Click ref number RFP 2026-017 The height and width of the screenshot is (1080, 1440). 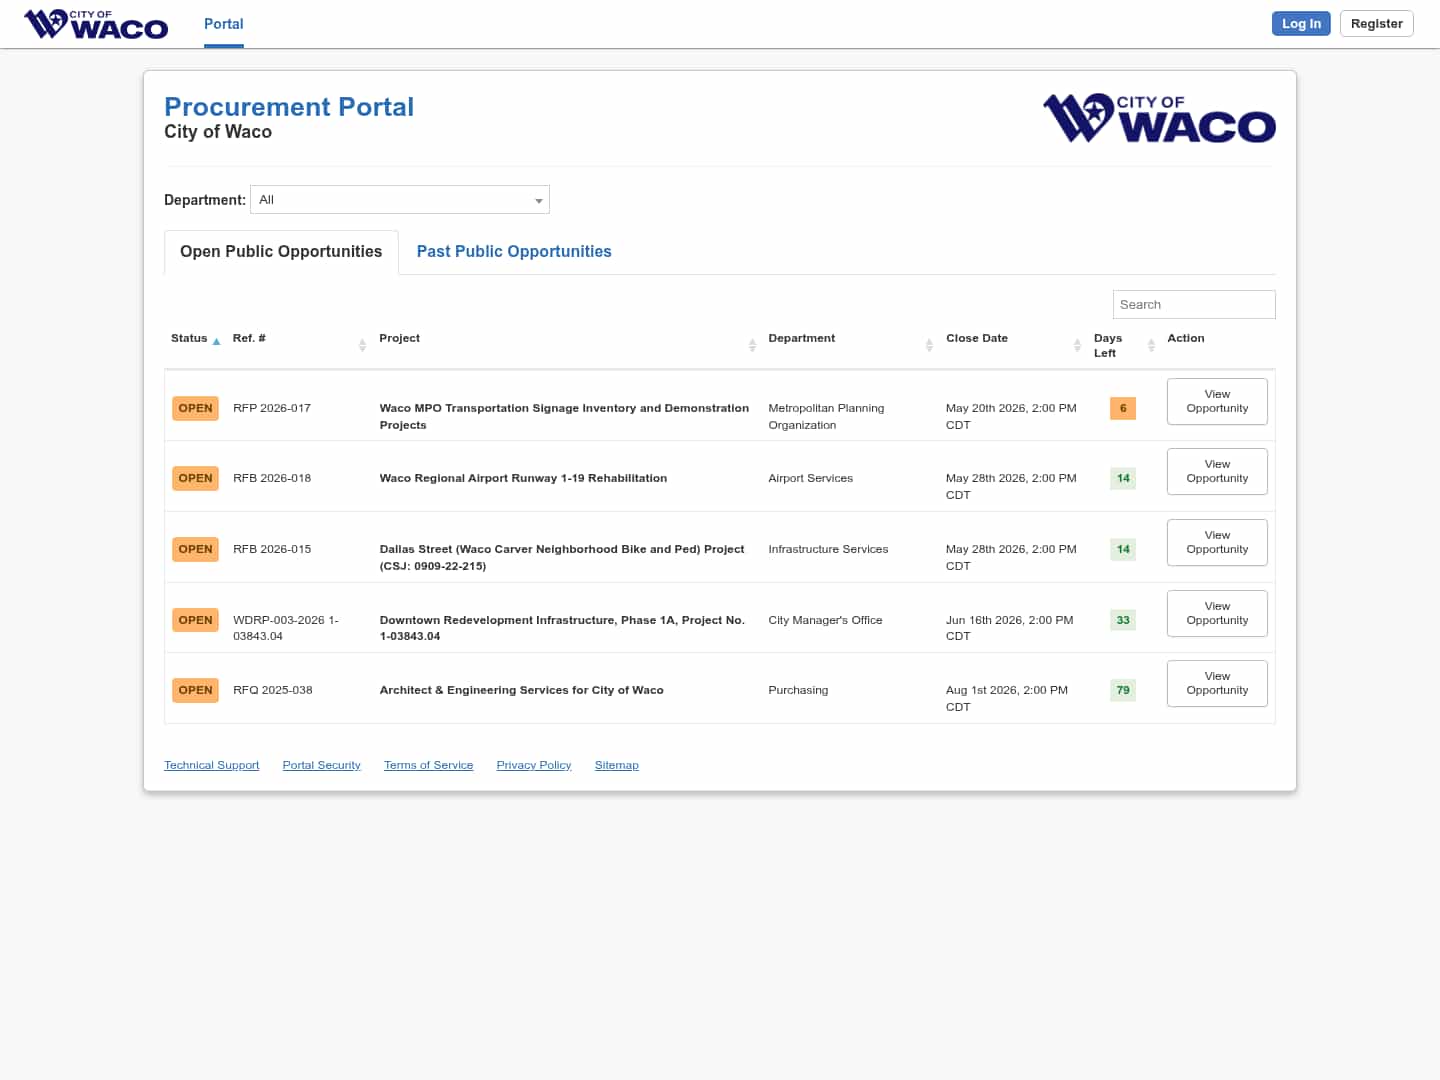(272, 408)
